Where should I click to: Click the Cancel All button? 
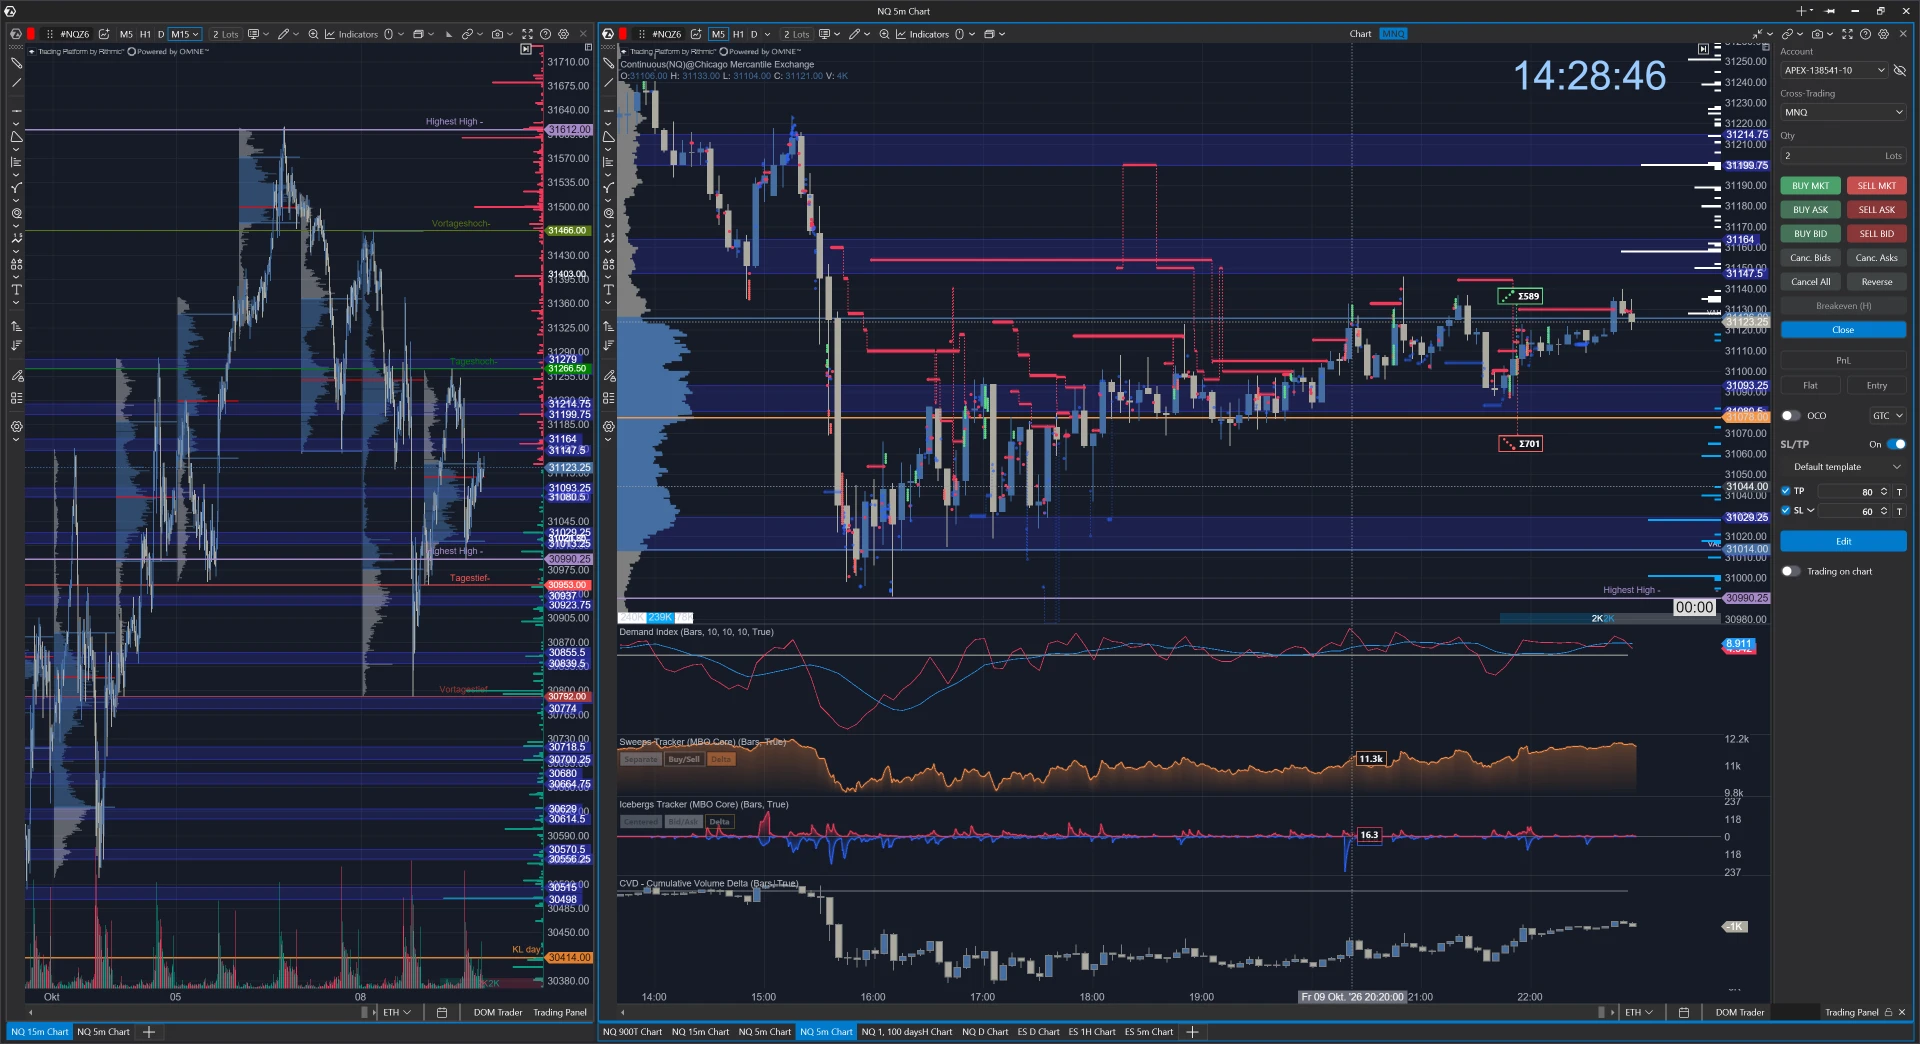1810,282
